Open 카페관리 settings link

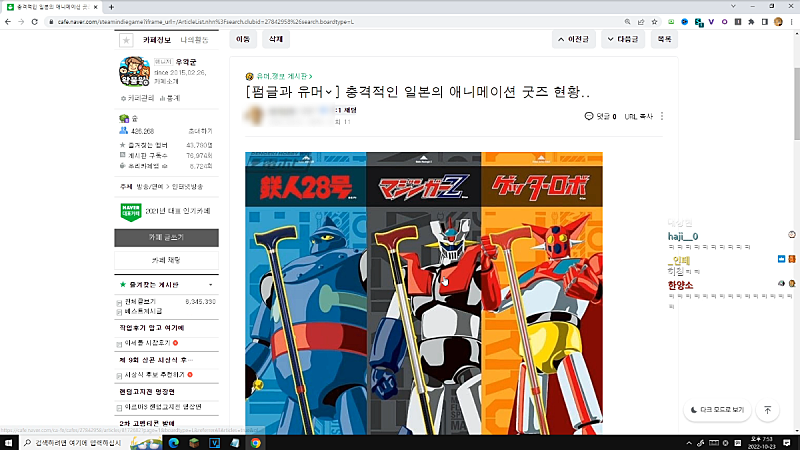(x=137, y=98)
